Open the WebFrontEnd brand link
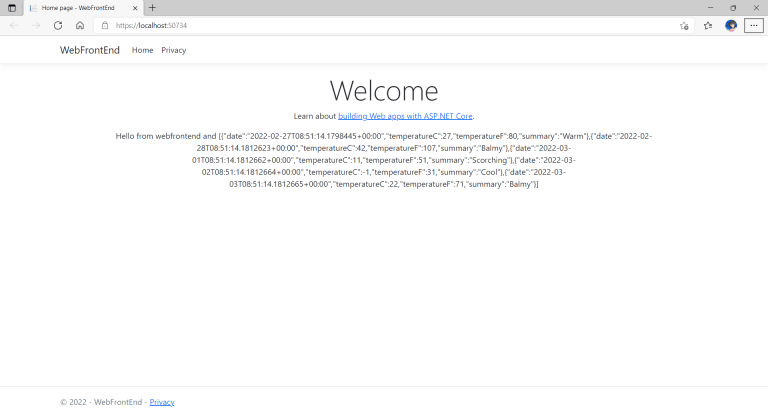The height and width of the screenshot is (416, 768). tap(90, 50)
